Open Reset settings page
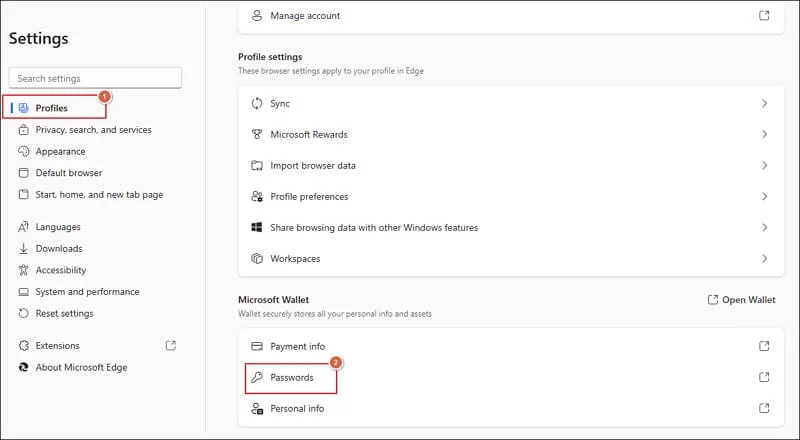The width and height of the screenshot is (800, 440). pos(64,313)
